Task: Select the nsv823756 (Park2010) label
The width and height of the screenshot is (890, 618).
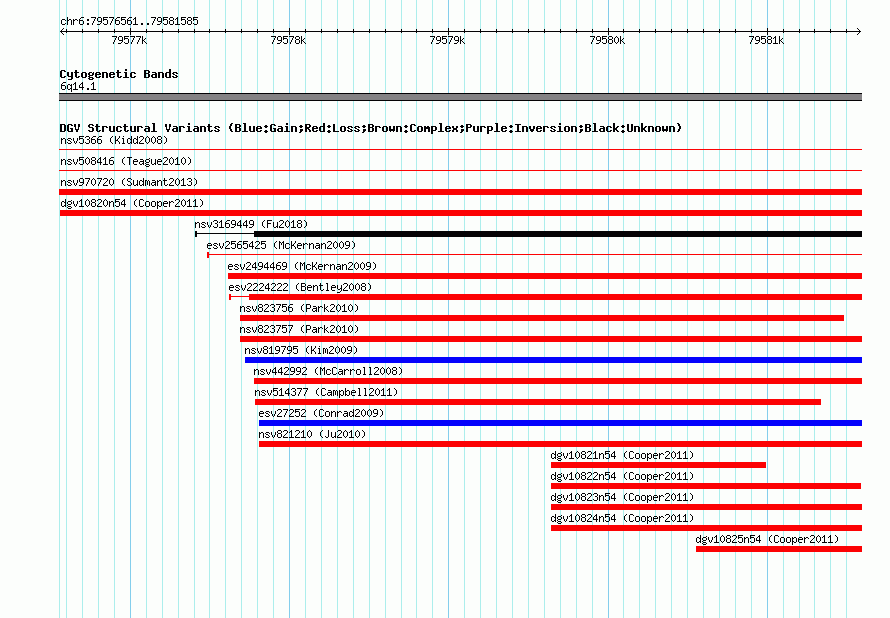Action: [299, 308]
